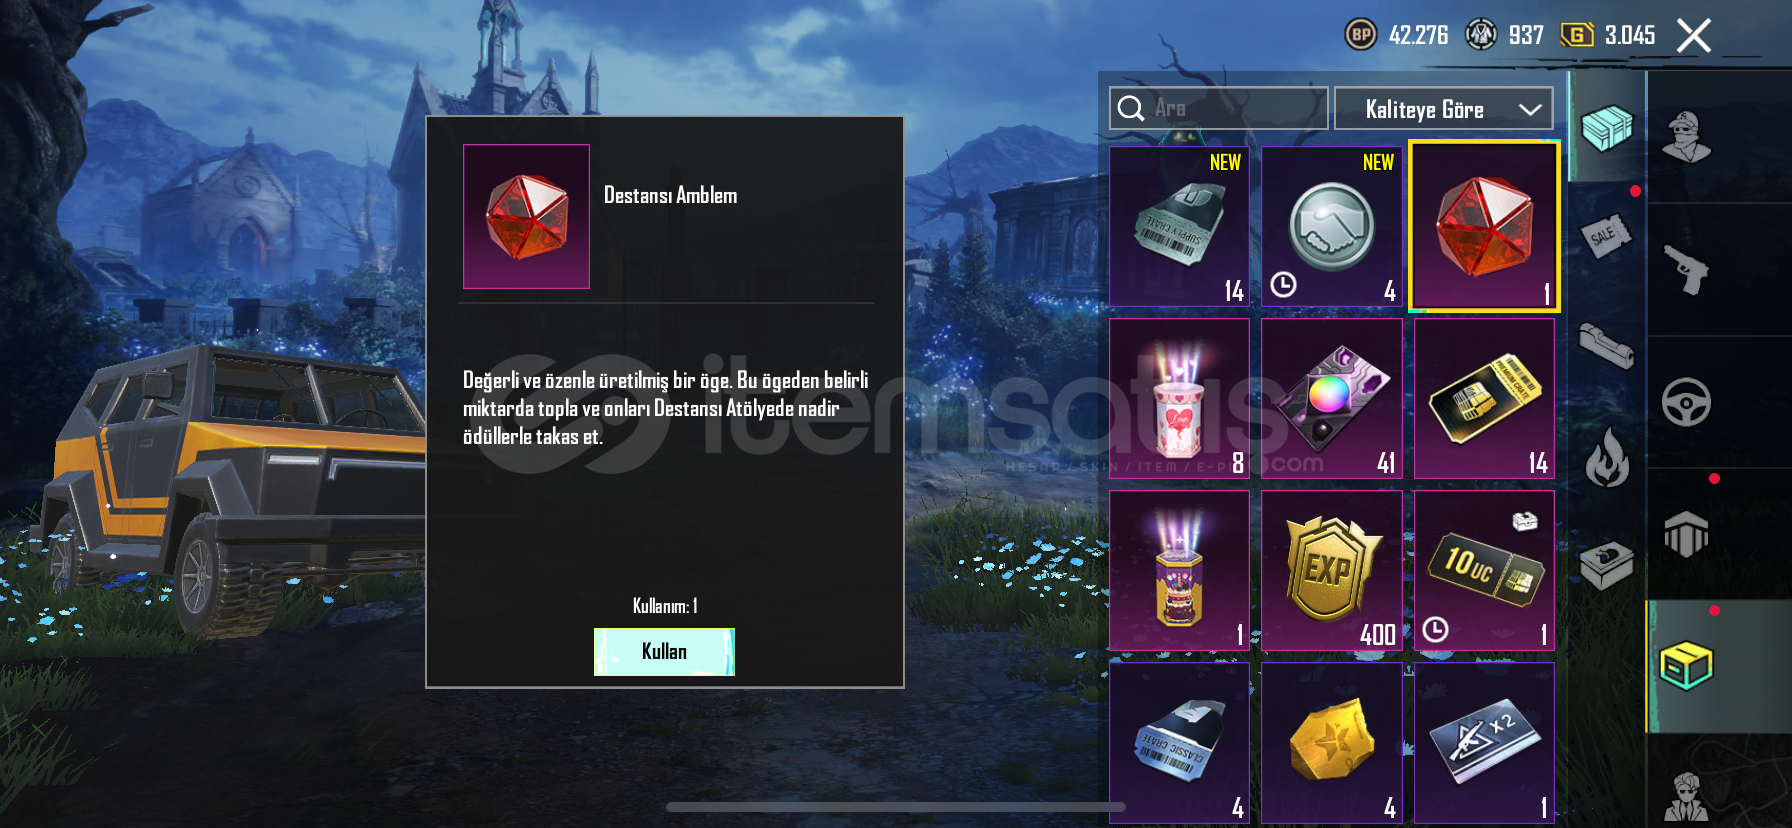
Task: Select the Supply Crate coupon item
Action: click(1179, 227)
